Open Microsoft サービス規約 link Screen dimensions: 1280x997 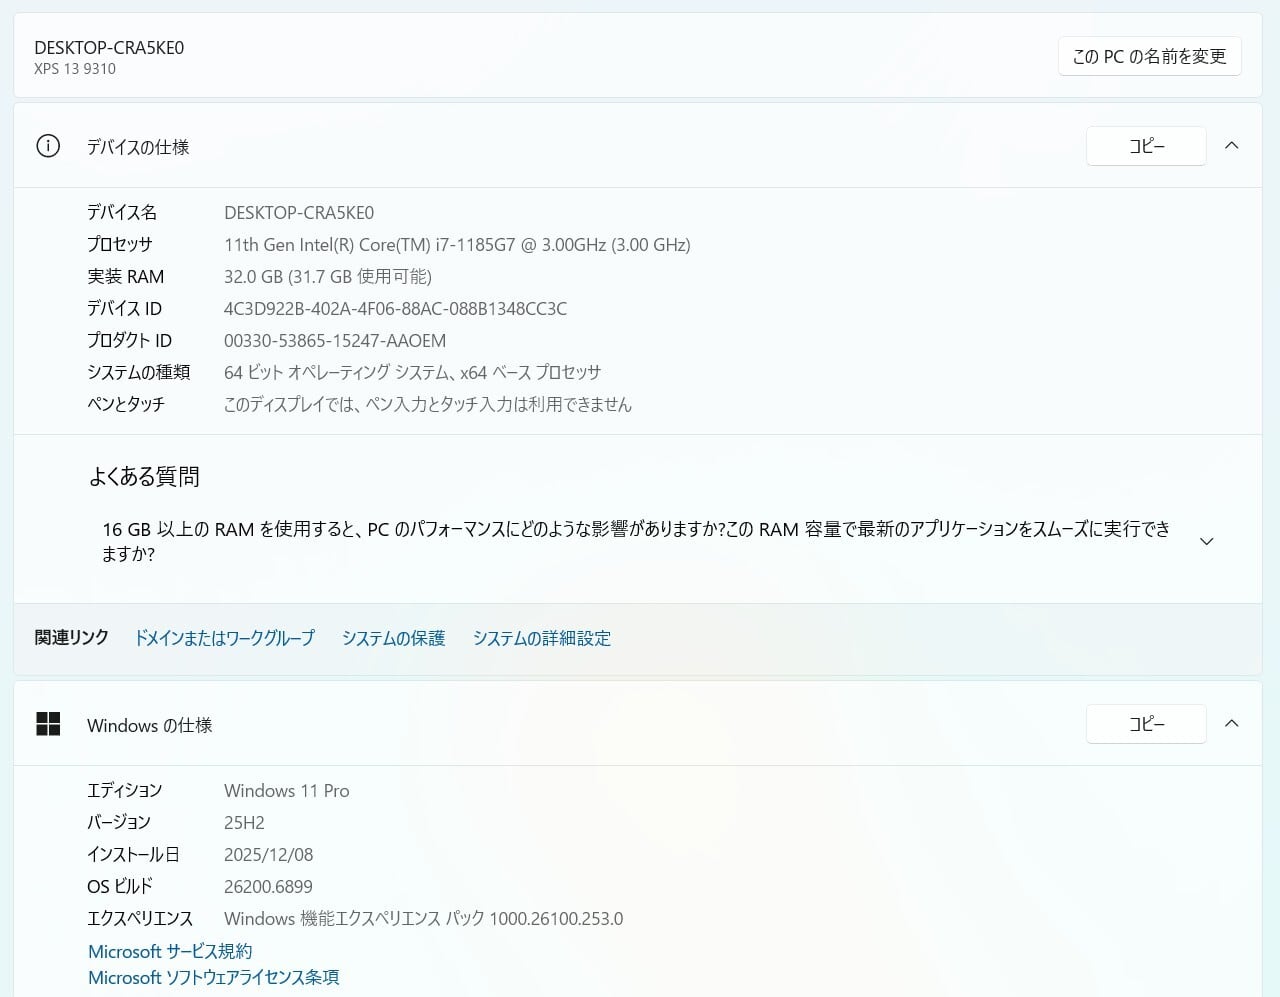tap(170, 951)
